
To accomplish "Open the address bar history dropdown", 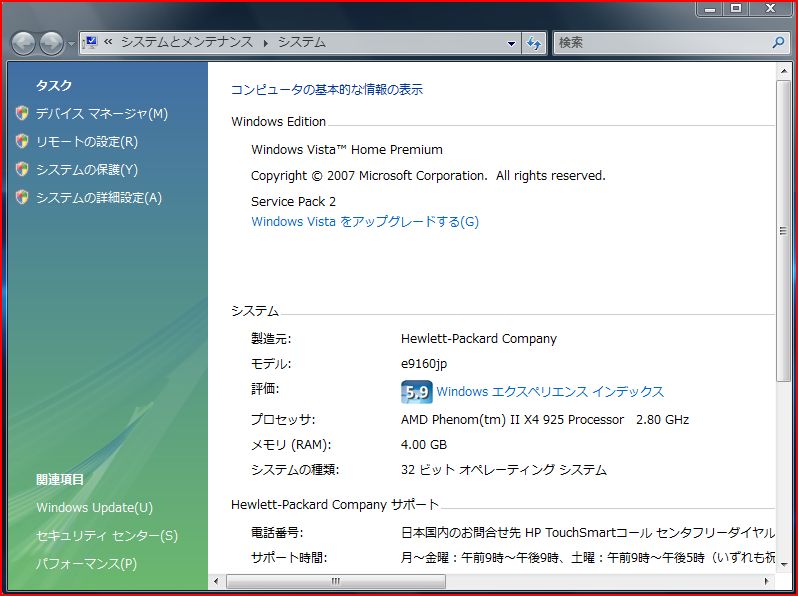I will point(511,43).
